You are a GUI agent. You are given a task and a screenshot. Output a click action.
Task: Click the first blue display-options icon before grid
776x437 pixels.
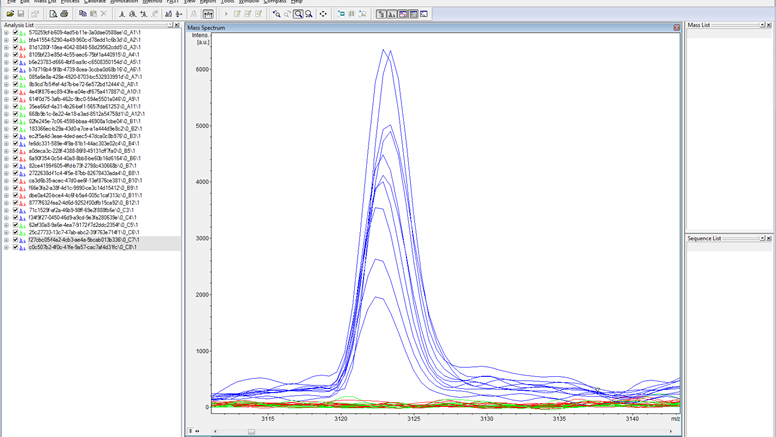[341, 14]
